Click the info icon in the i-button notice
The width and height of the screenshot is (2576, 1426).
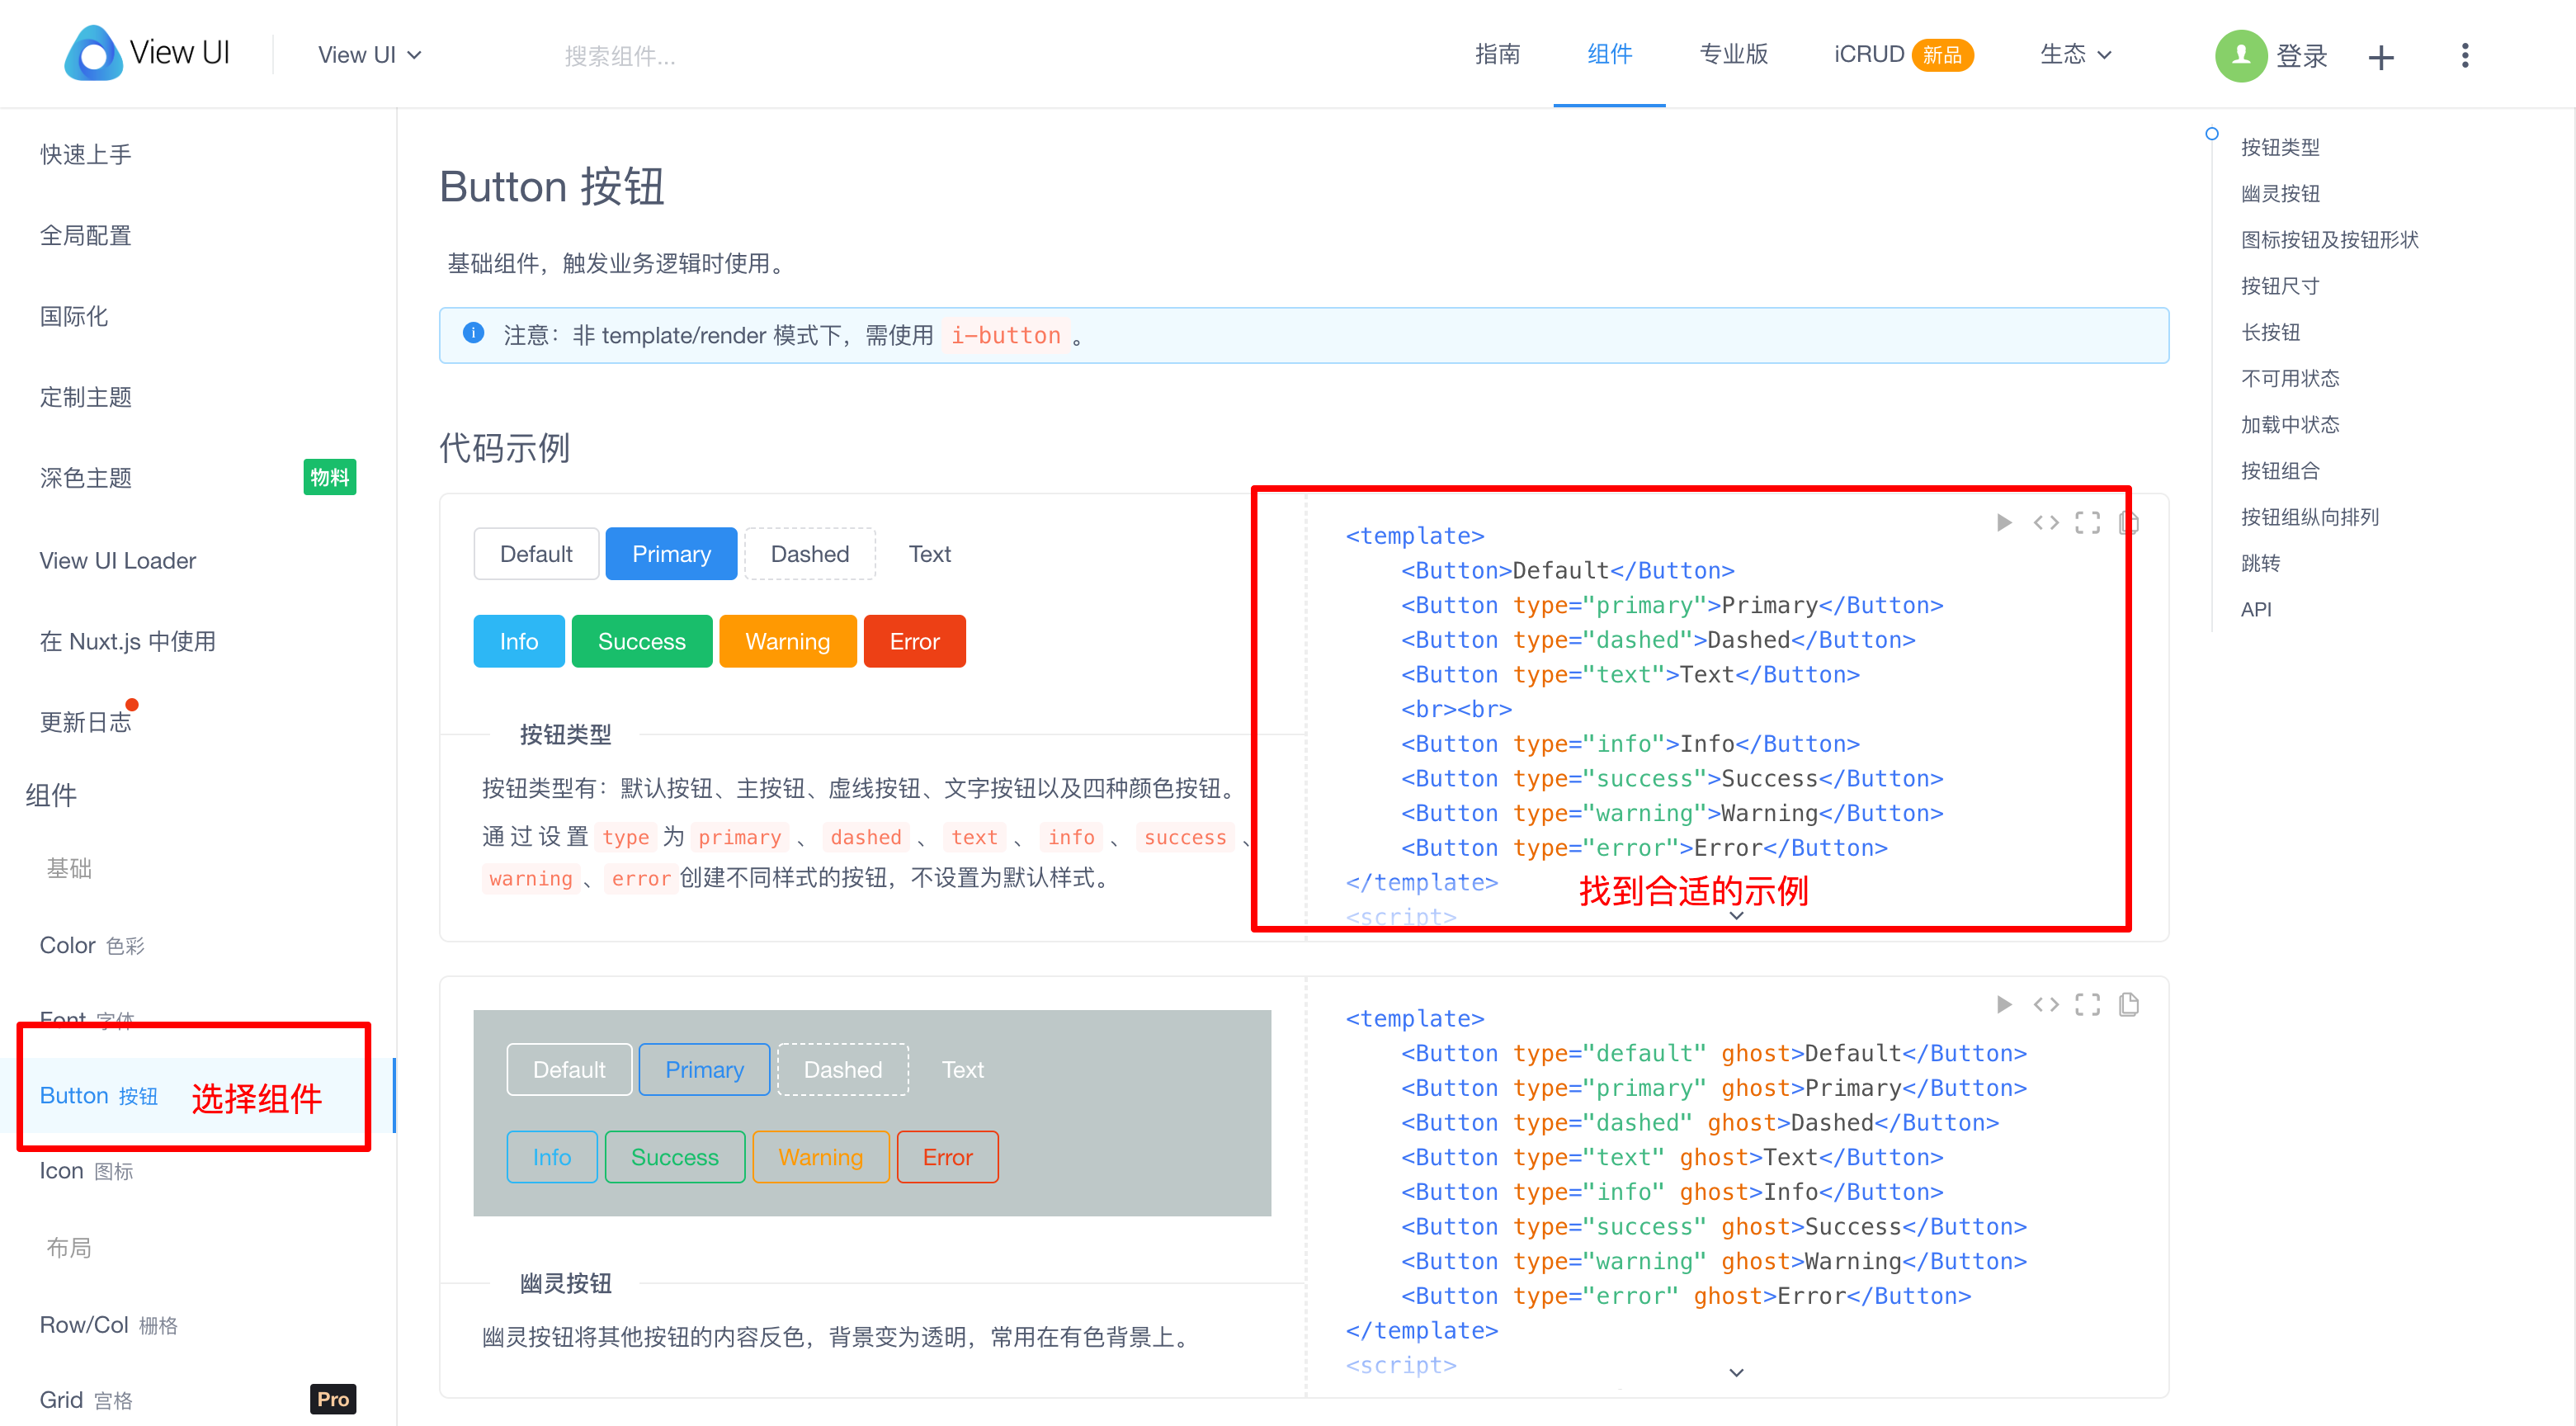(x=473, y=333)
